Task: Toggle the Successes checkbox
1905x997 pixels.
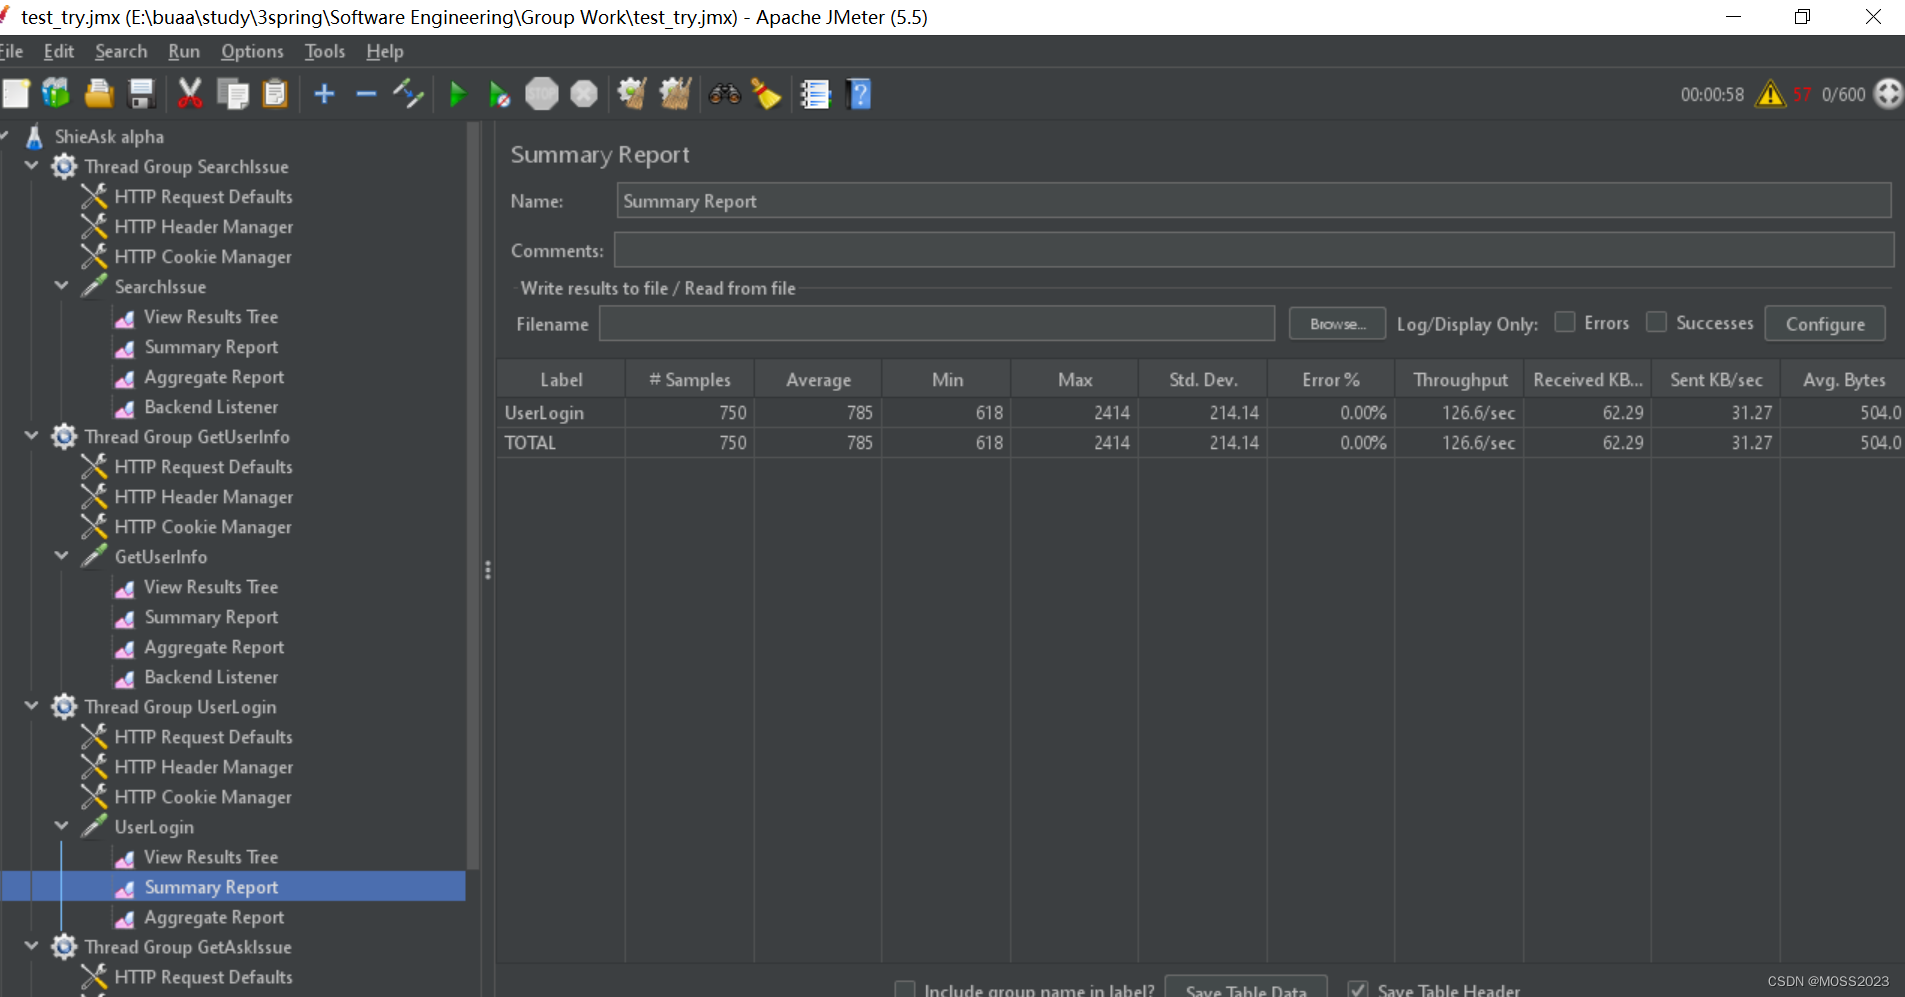Action: [x=1656, y=322]
